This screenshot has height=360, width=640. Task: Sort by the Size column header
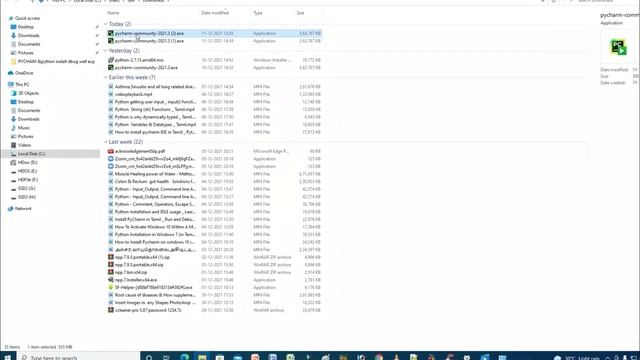[300, 13]
